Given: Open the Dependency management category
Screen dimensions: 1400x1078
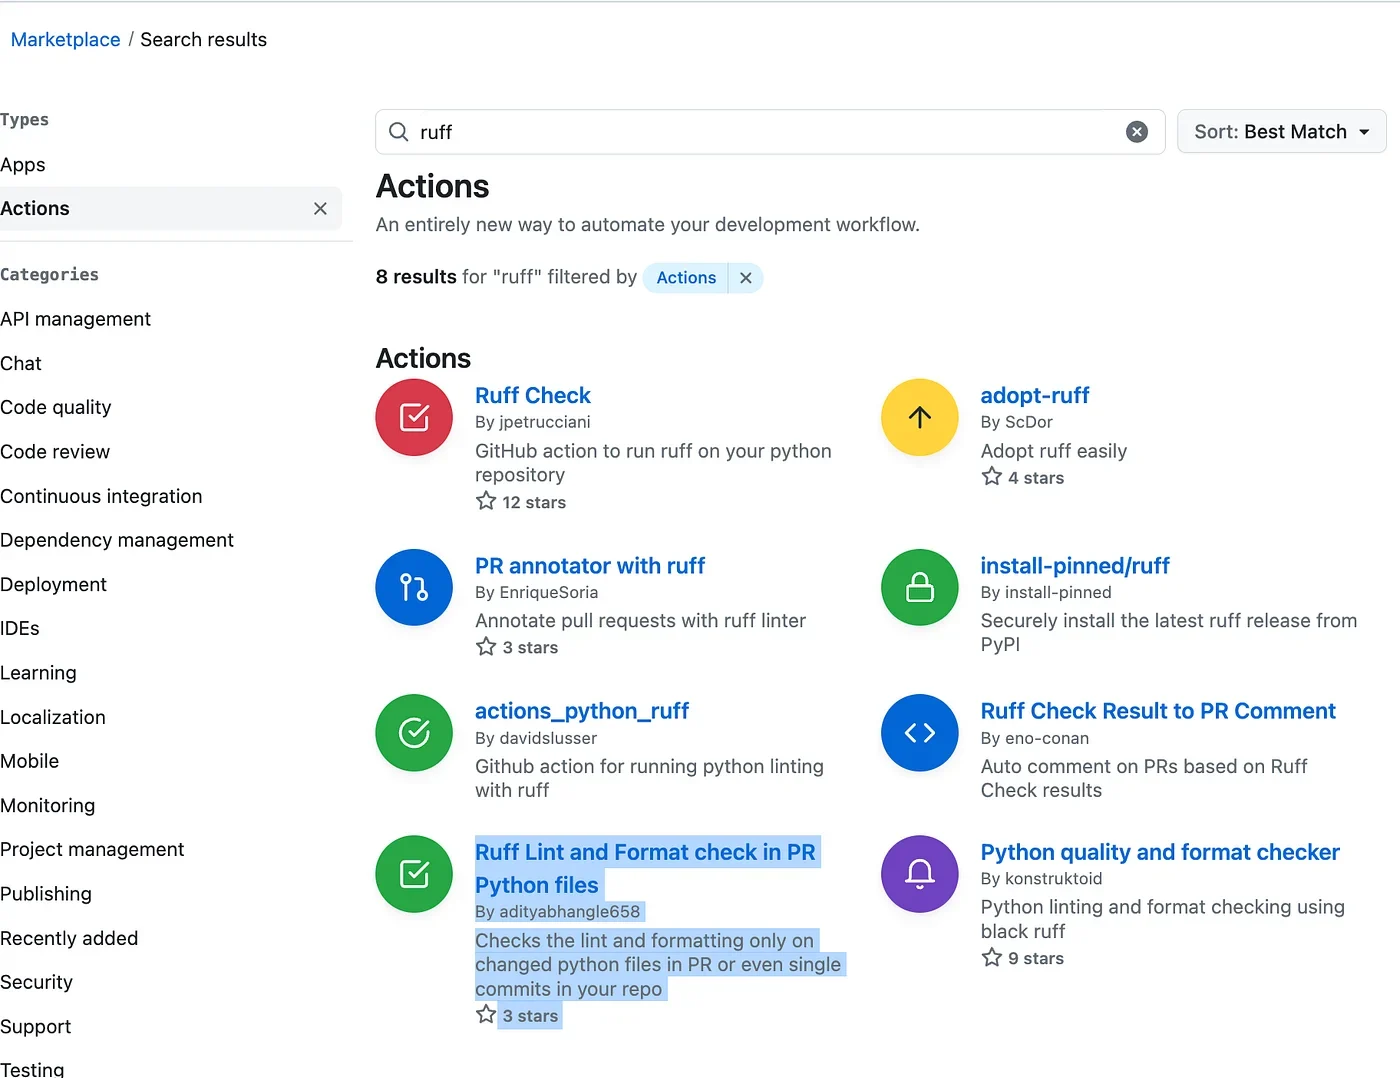Looking at the screenshot, I should coord(117,540).
